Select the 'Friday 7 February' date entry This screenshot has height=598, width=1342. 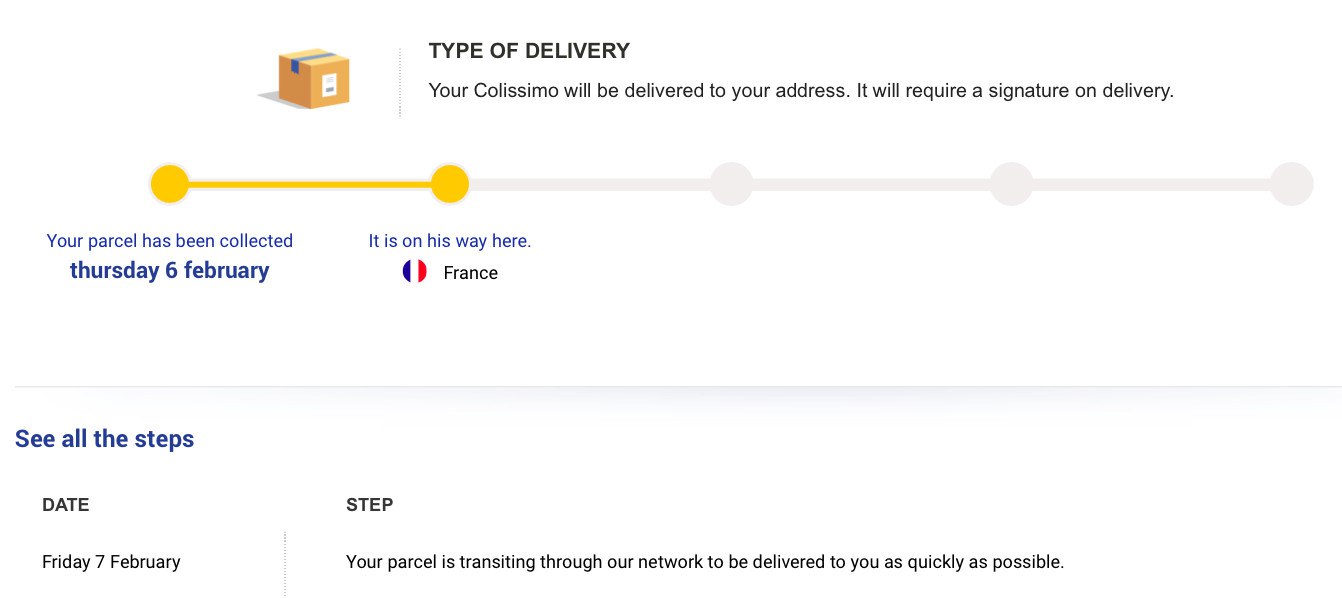111,562
